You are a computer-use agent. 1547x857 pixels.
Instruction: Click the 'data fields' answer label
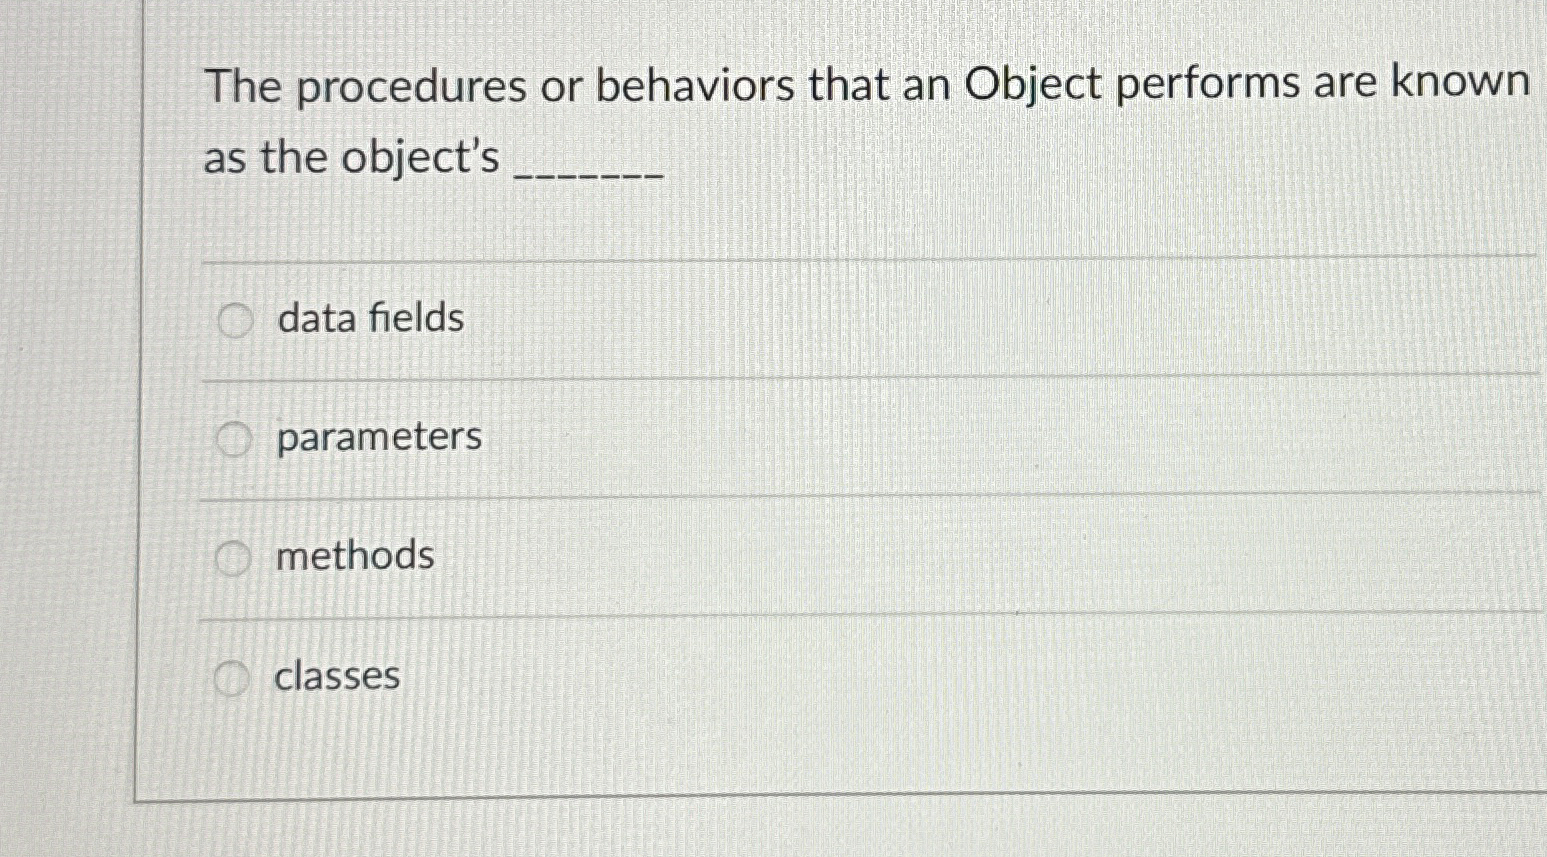tap(368, 318)
